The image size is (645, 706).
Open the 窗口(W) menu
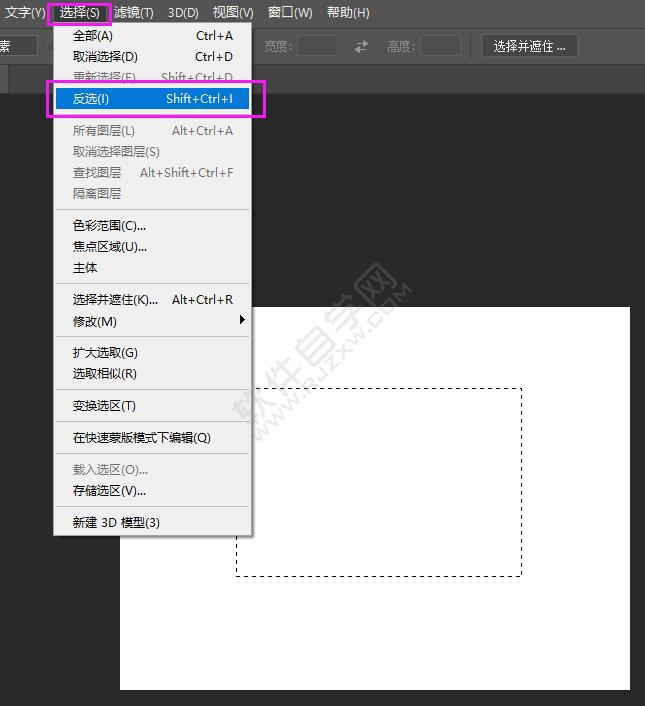[x=289, y=13]
